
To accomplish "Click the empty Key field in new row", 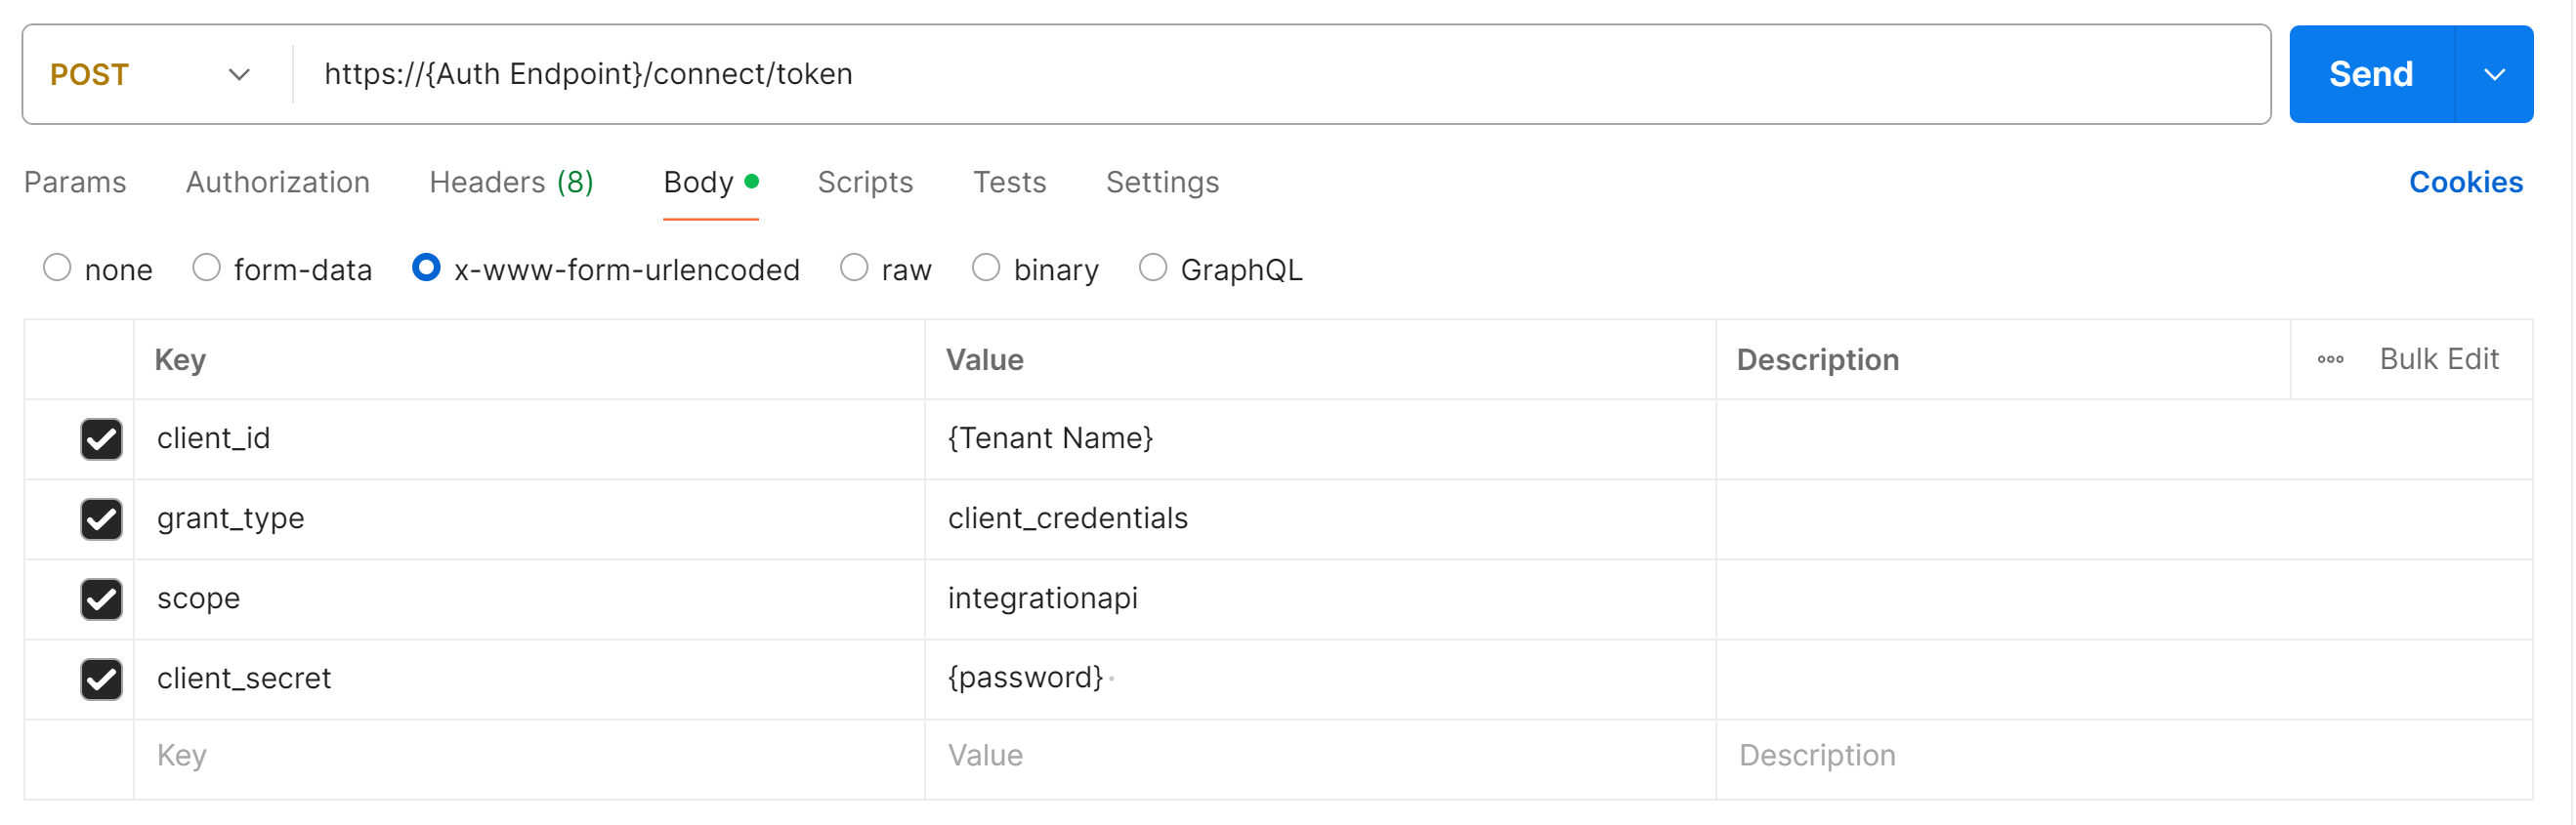I will coord(528,756).
